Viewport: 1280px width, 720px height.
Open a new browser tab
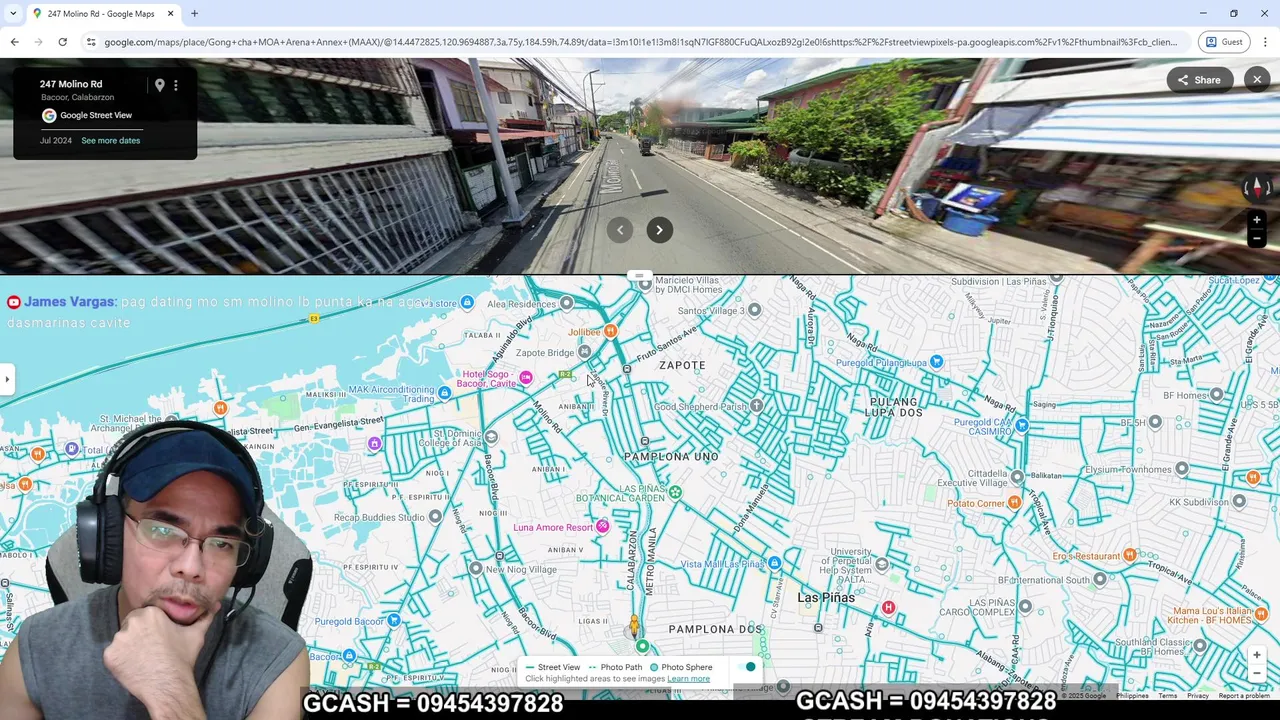click(194, 14)
